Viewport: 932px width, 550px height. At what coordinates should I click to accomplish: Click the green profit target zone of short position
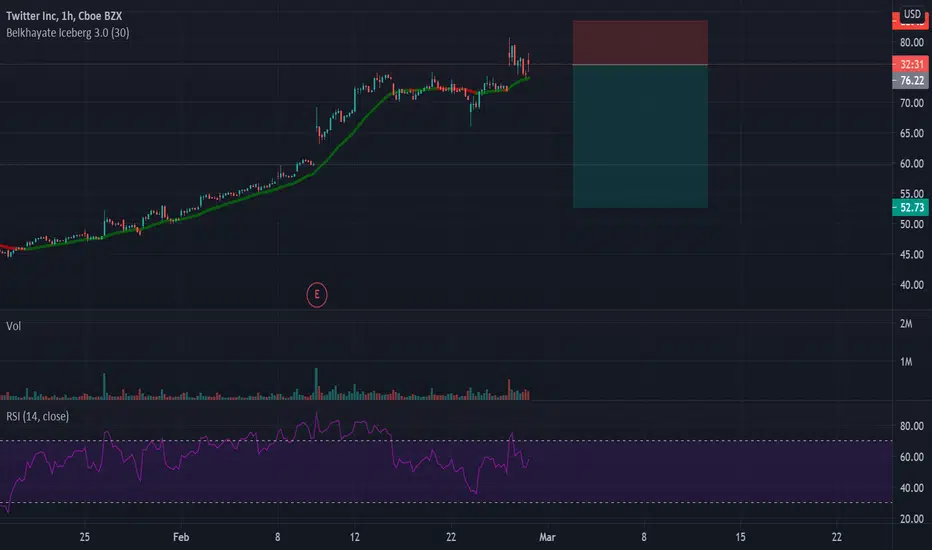(x=640, y=136)
